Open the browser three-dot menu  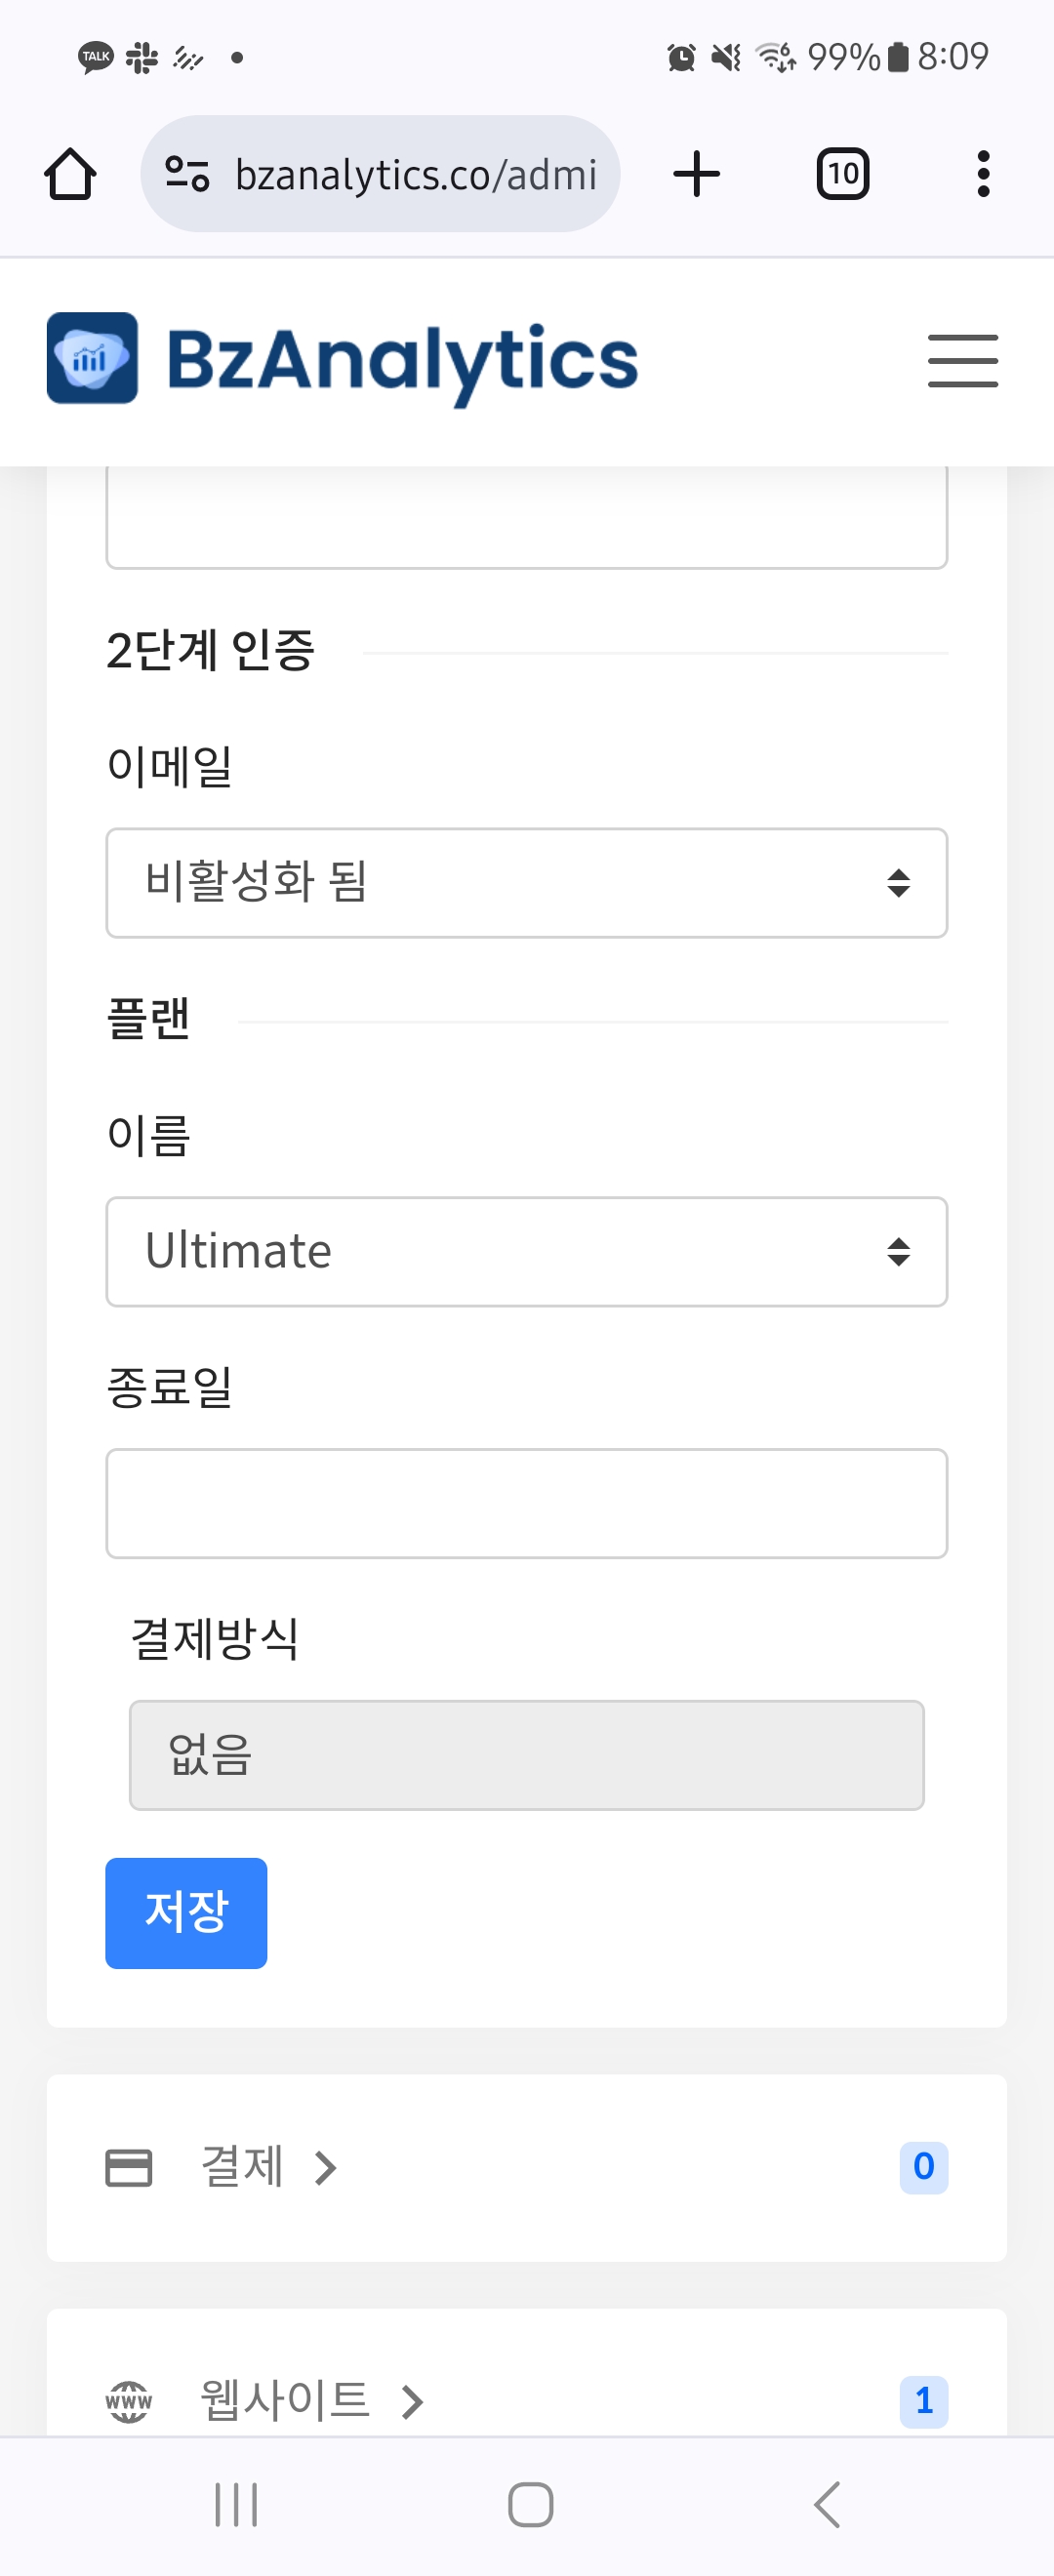tap(983, 175)
